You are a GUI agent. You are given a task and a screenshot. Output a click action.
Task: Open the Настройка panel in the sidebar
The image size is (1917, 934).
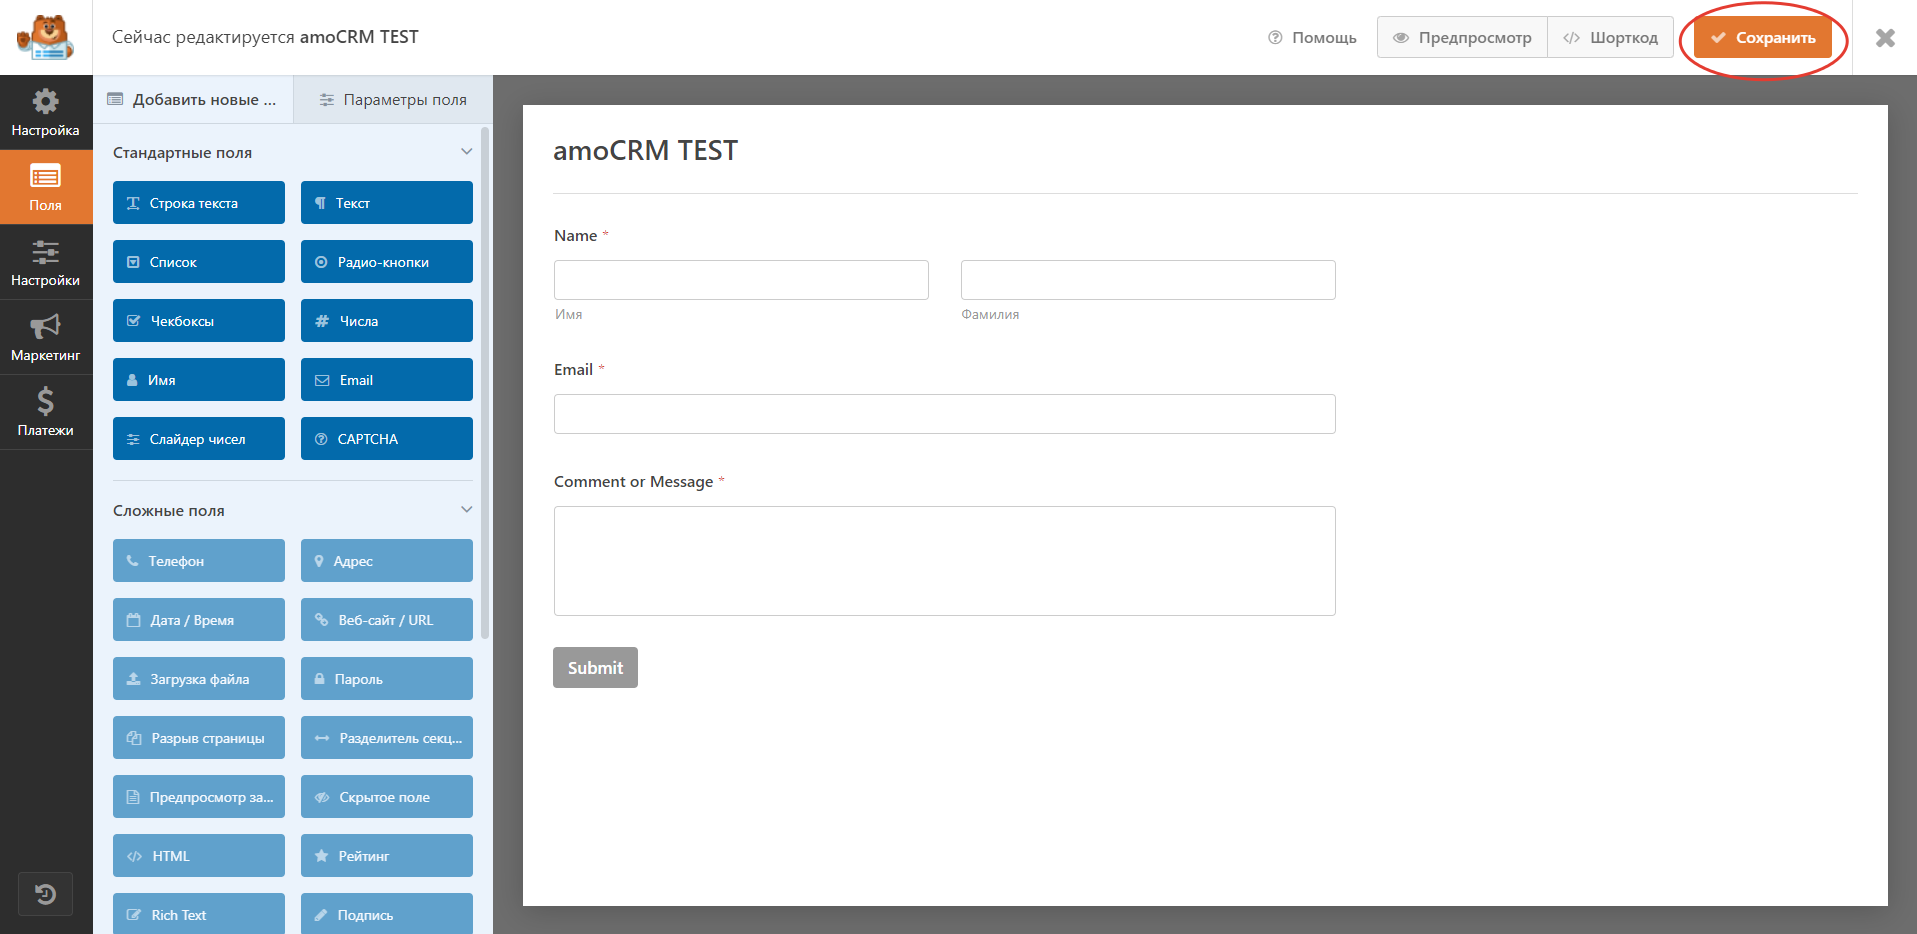[x=46, y=112]
